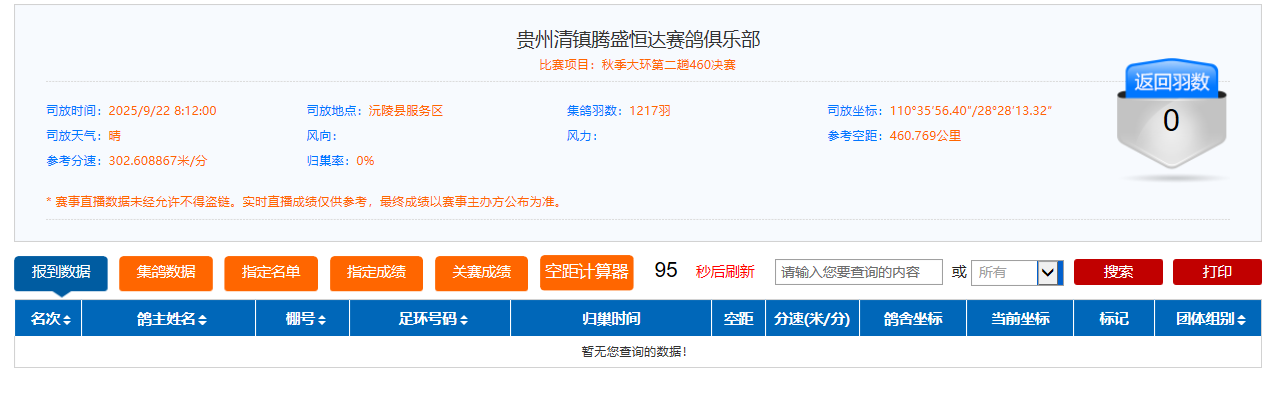Click the 归巢时间 column header

610,319
